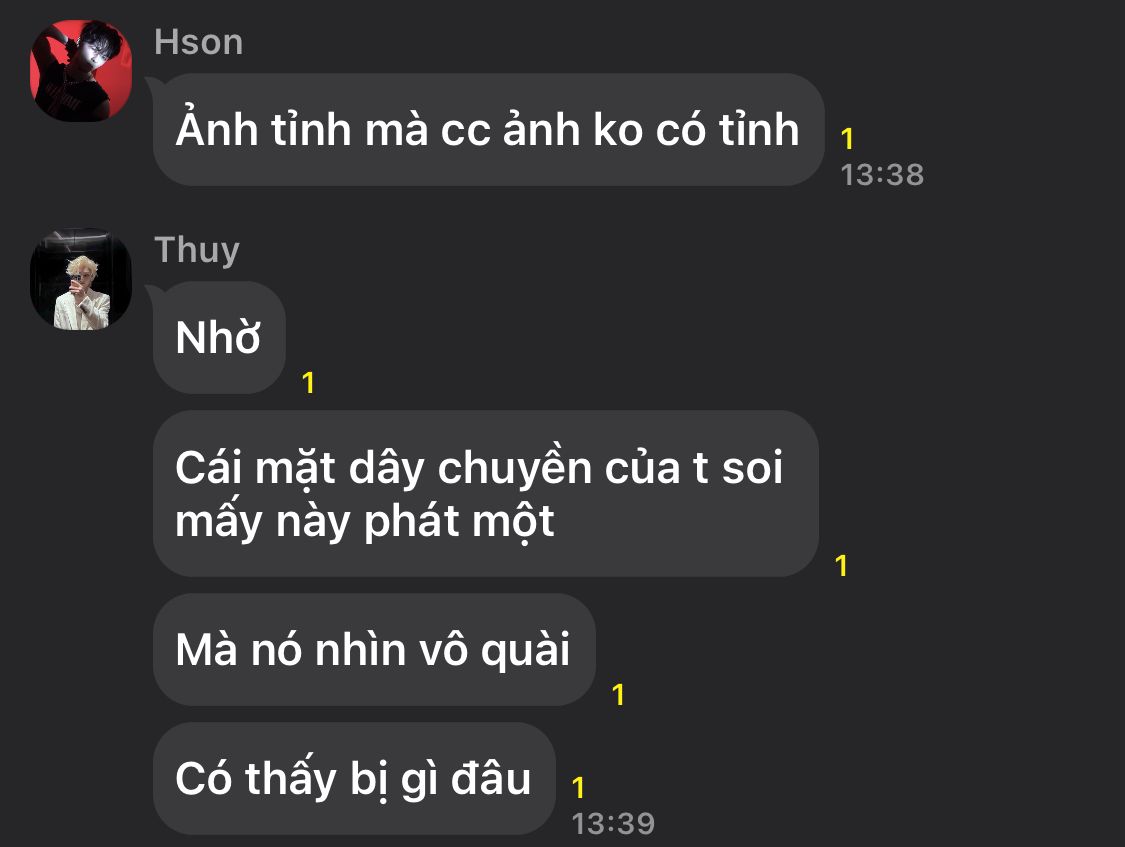Viewport: 1125px width, 847px height.
Task: Click the Thuy sender name
Action: tap(197, 250)
